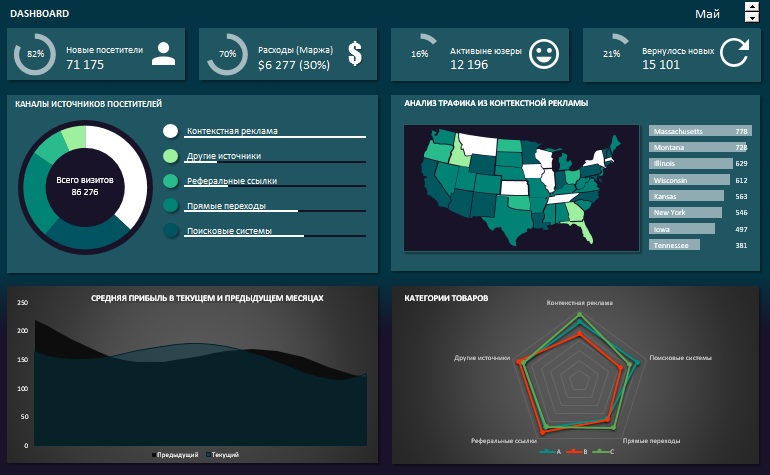
Task: Select the 82% progress ring
Action: 36,54
